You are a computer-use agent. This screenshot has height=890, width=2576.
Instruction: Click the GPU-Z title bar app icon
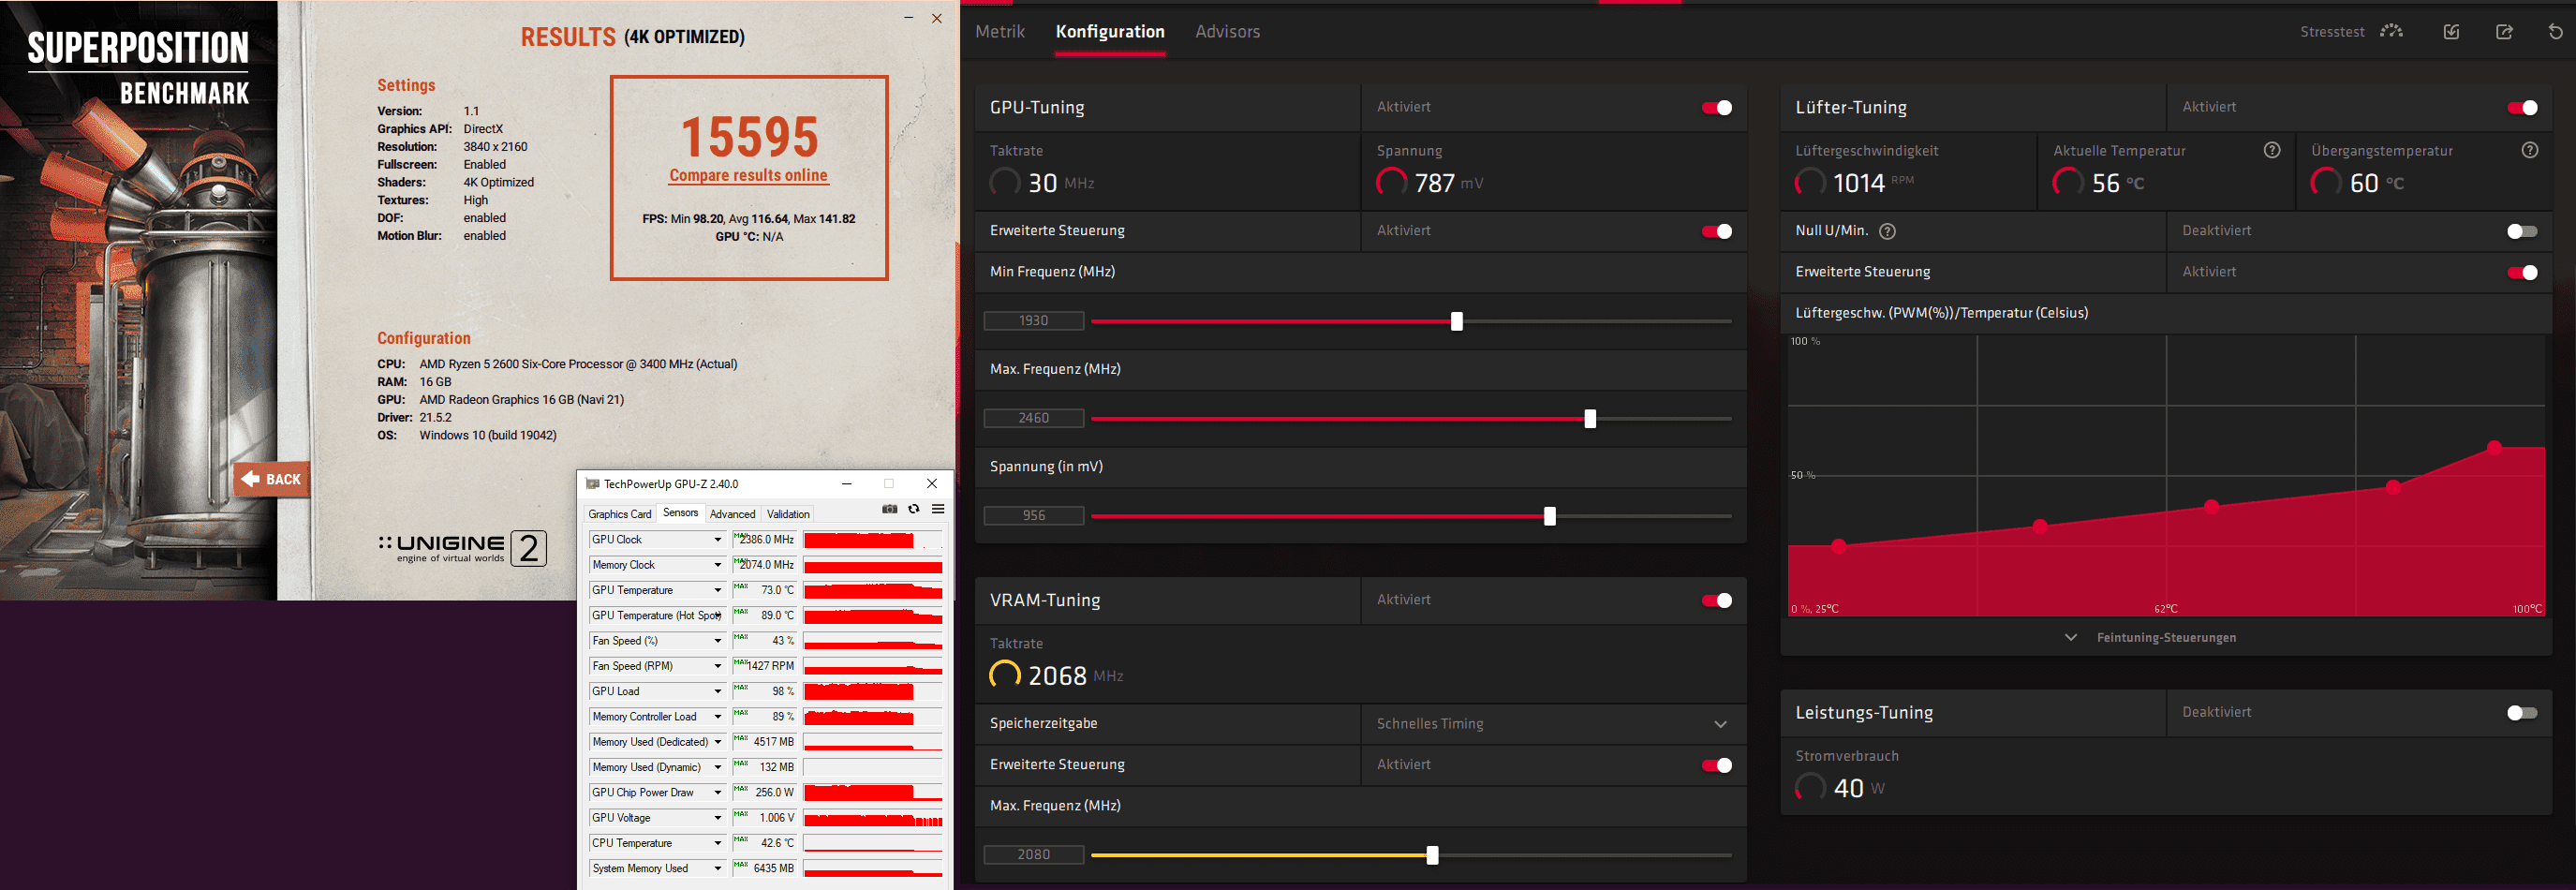click(x=592, y=484)
